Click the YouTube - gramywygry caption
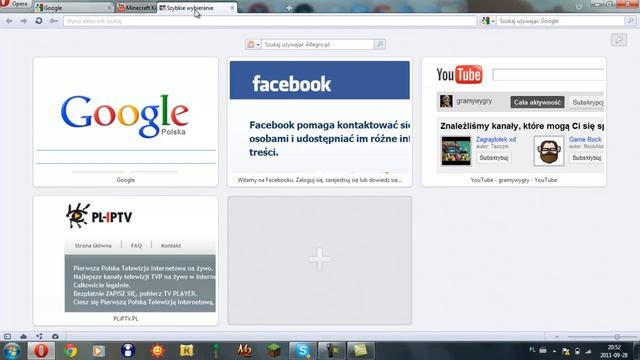The image size is (640, 360). 514,180
